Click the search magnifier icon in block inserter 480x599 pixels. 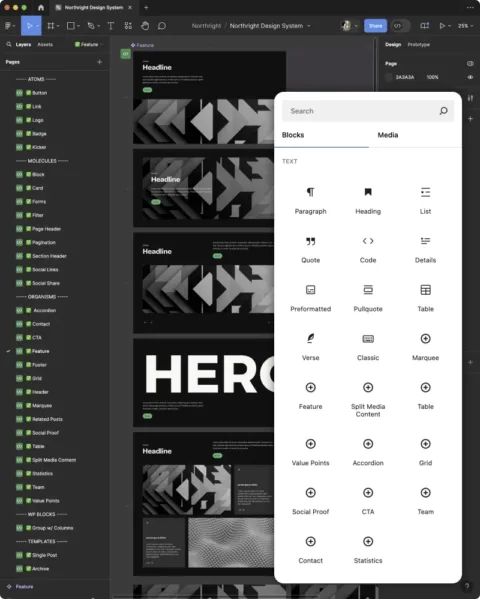coord(443,111)
